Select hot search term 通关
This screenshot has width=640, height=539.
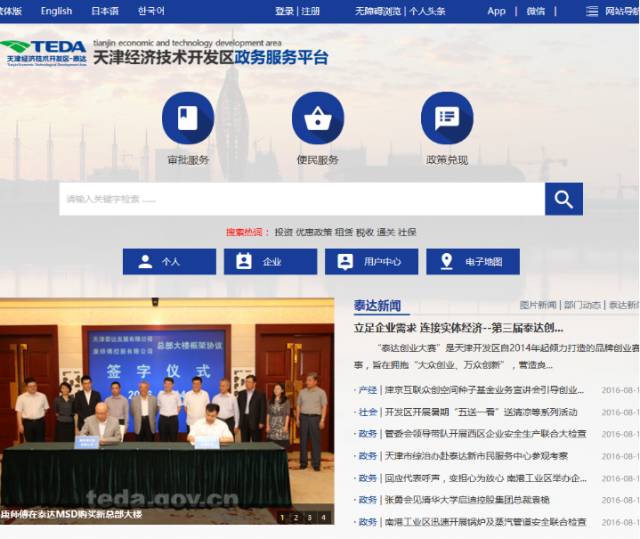point(386,232)
